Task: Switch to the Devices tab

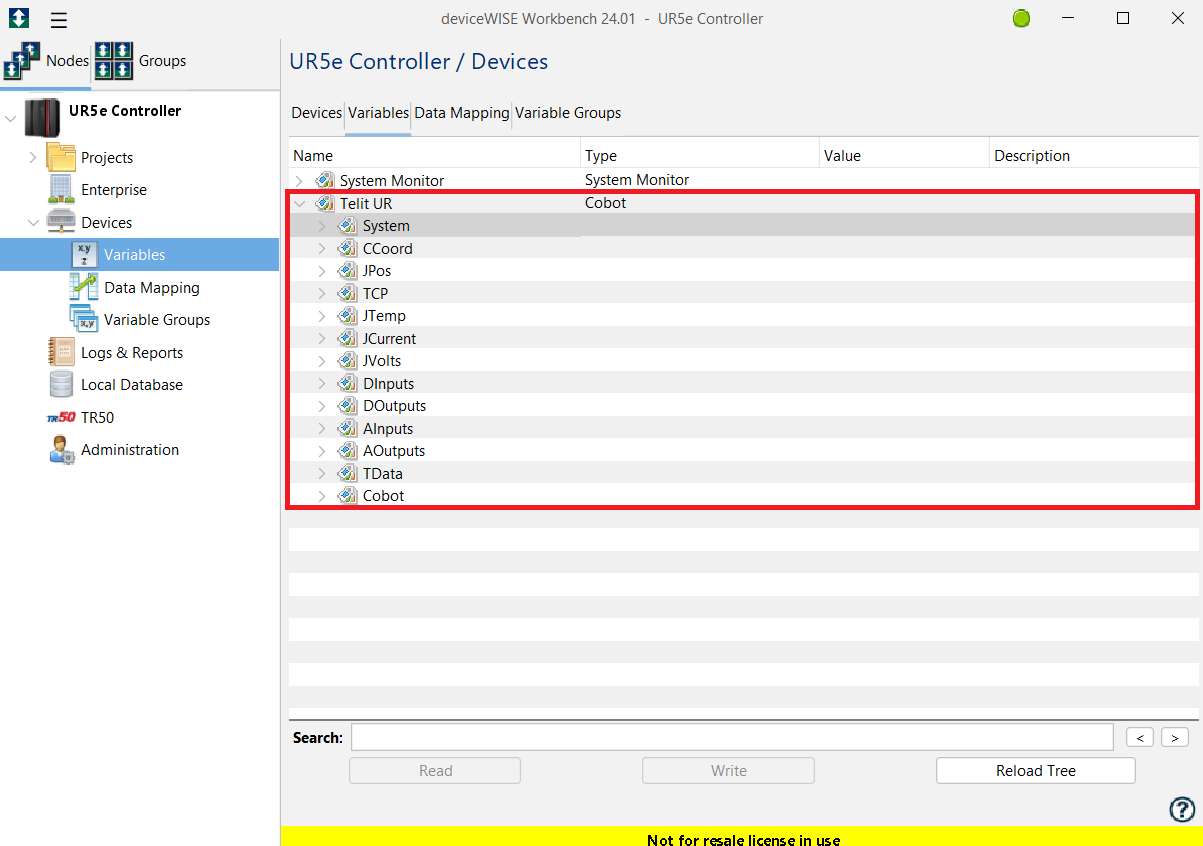Action: point(316,113)
